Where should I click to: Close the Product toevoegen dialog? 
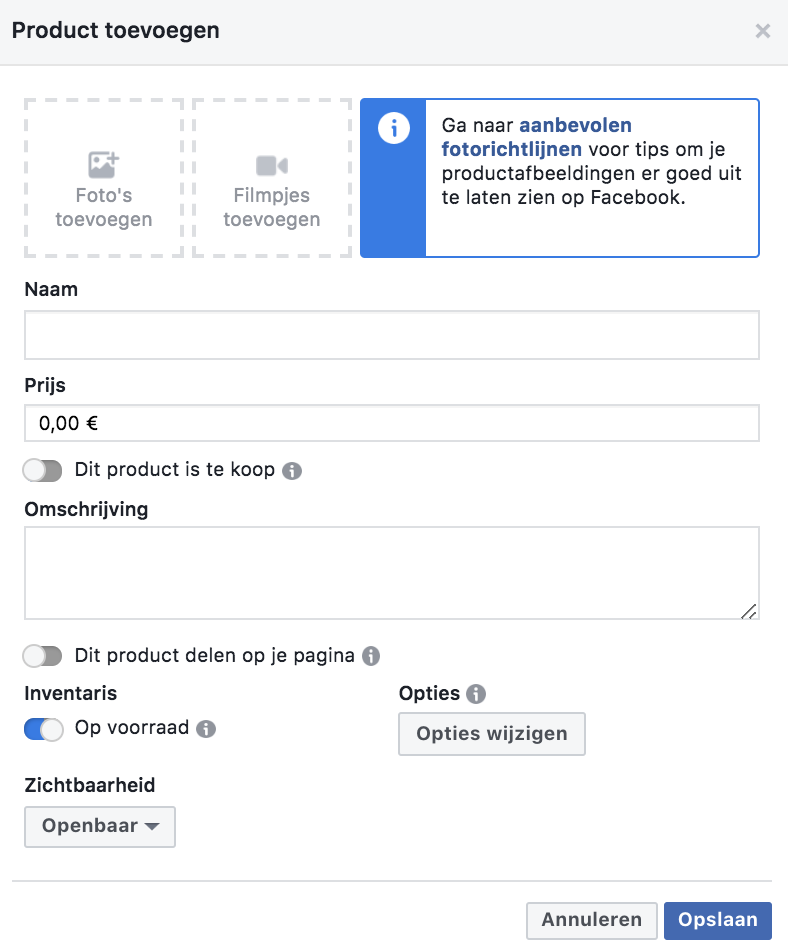(x=763, y=30)
